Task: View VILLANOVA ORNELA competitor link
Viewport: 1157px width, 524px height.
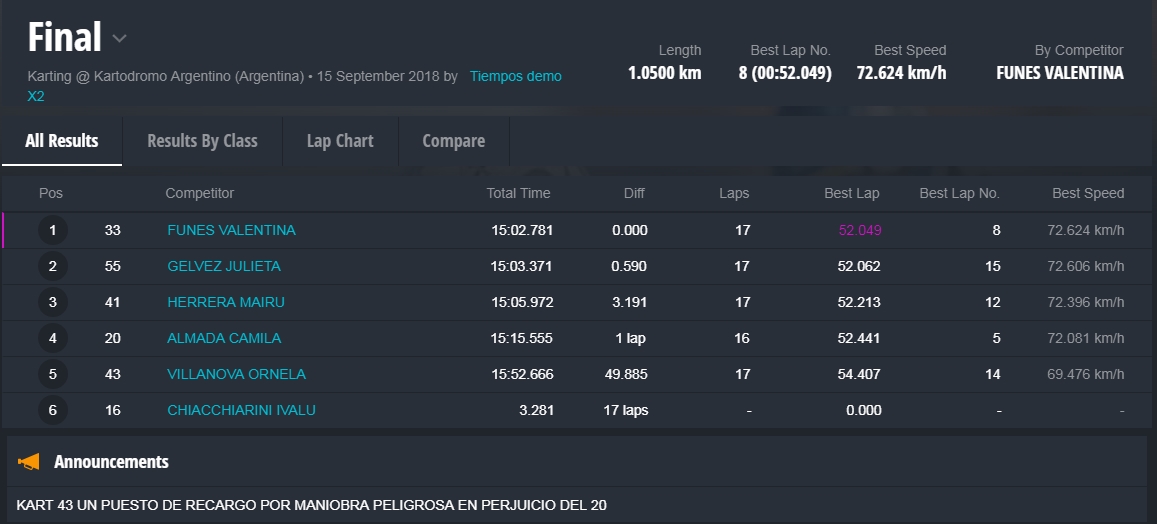Action: point(236,374)
